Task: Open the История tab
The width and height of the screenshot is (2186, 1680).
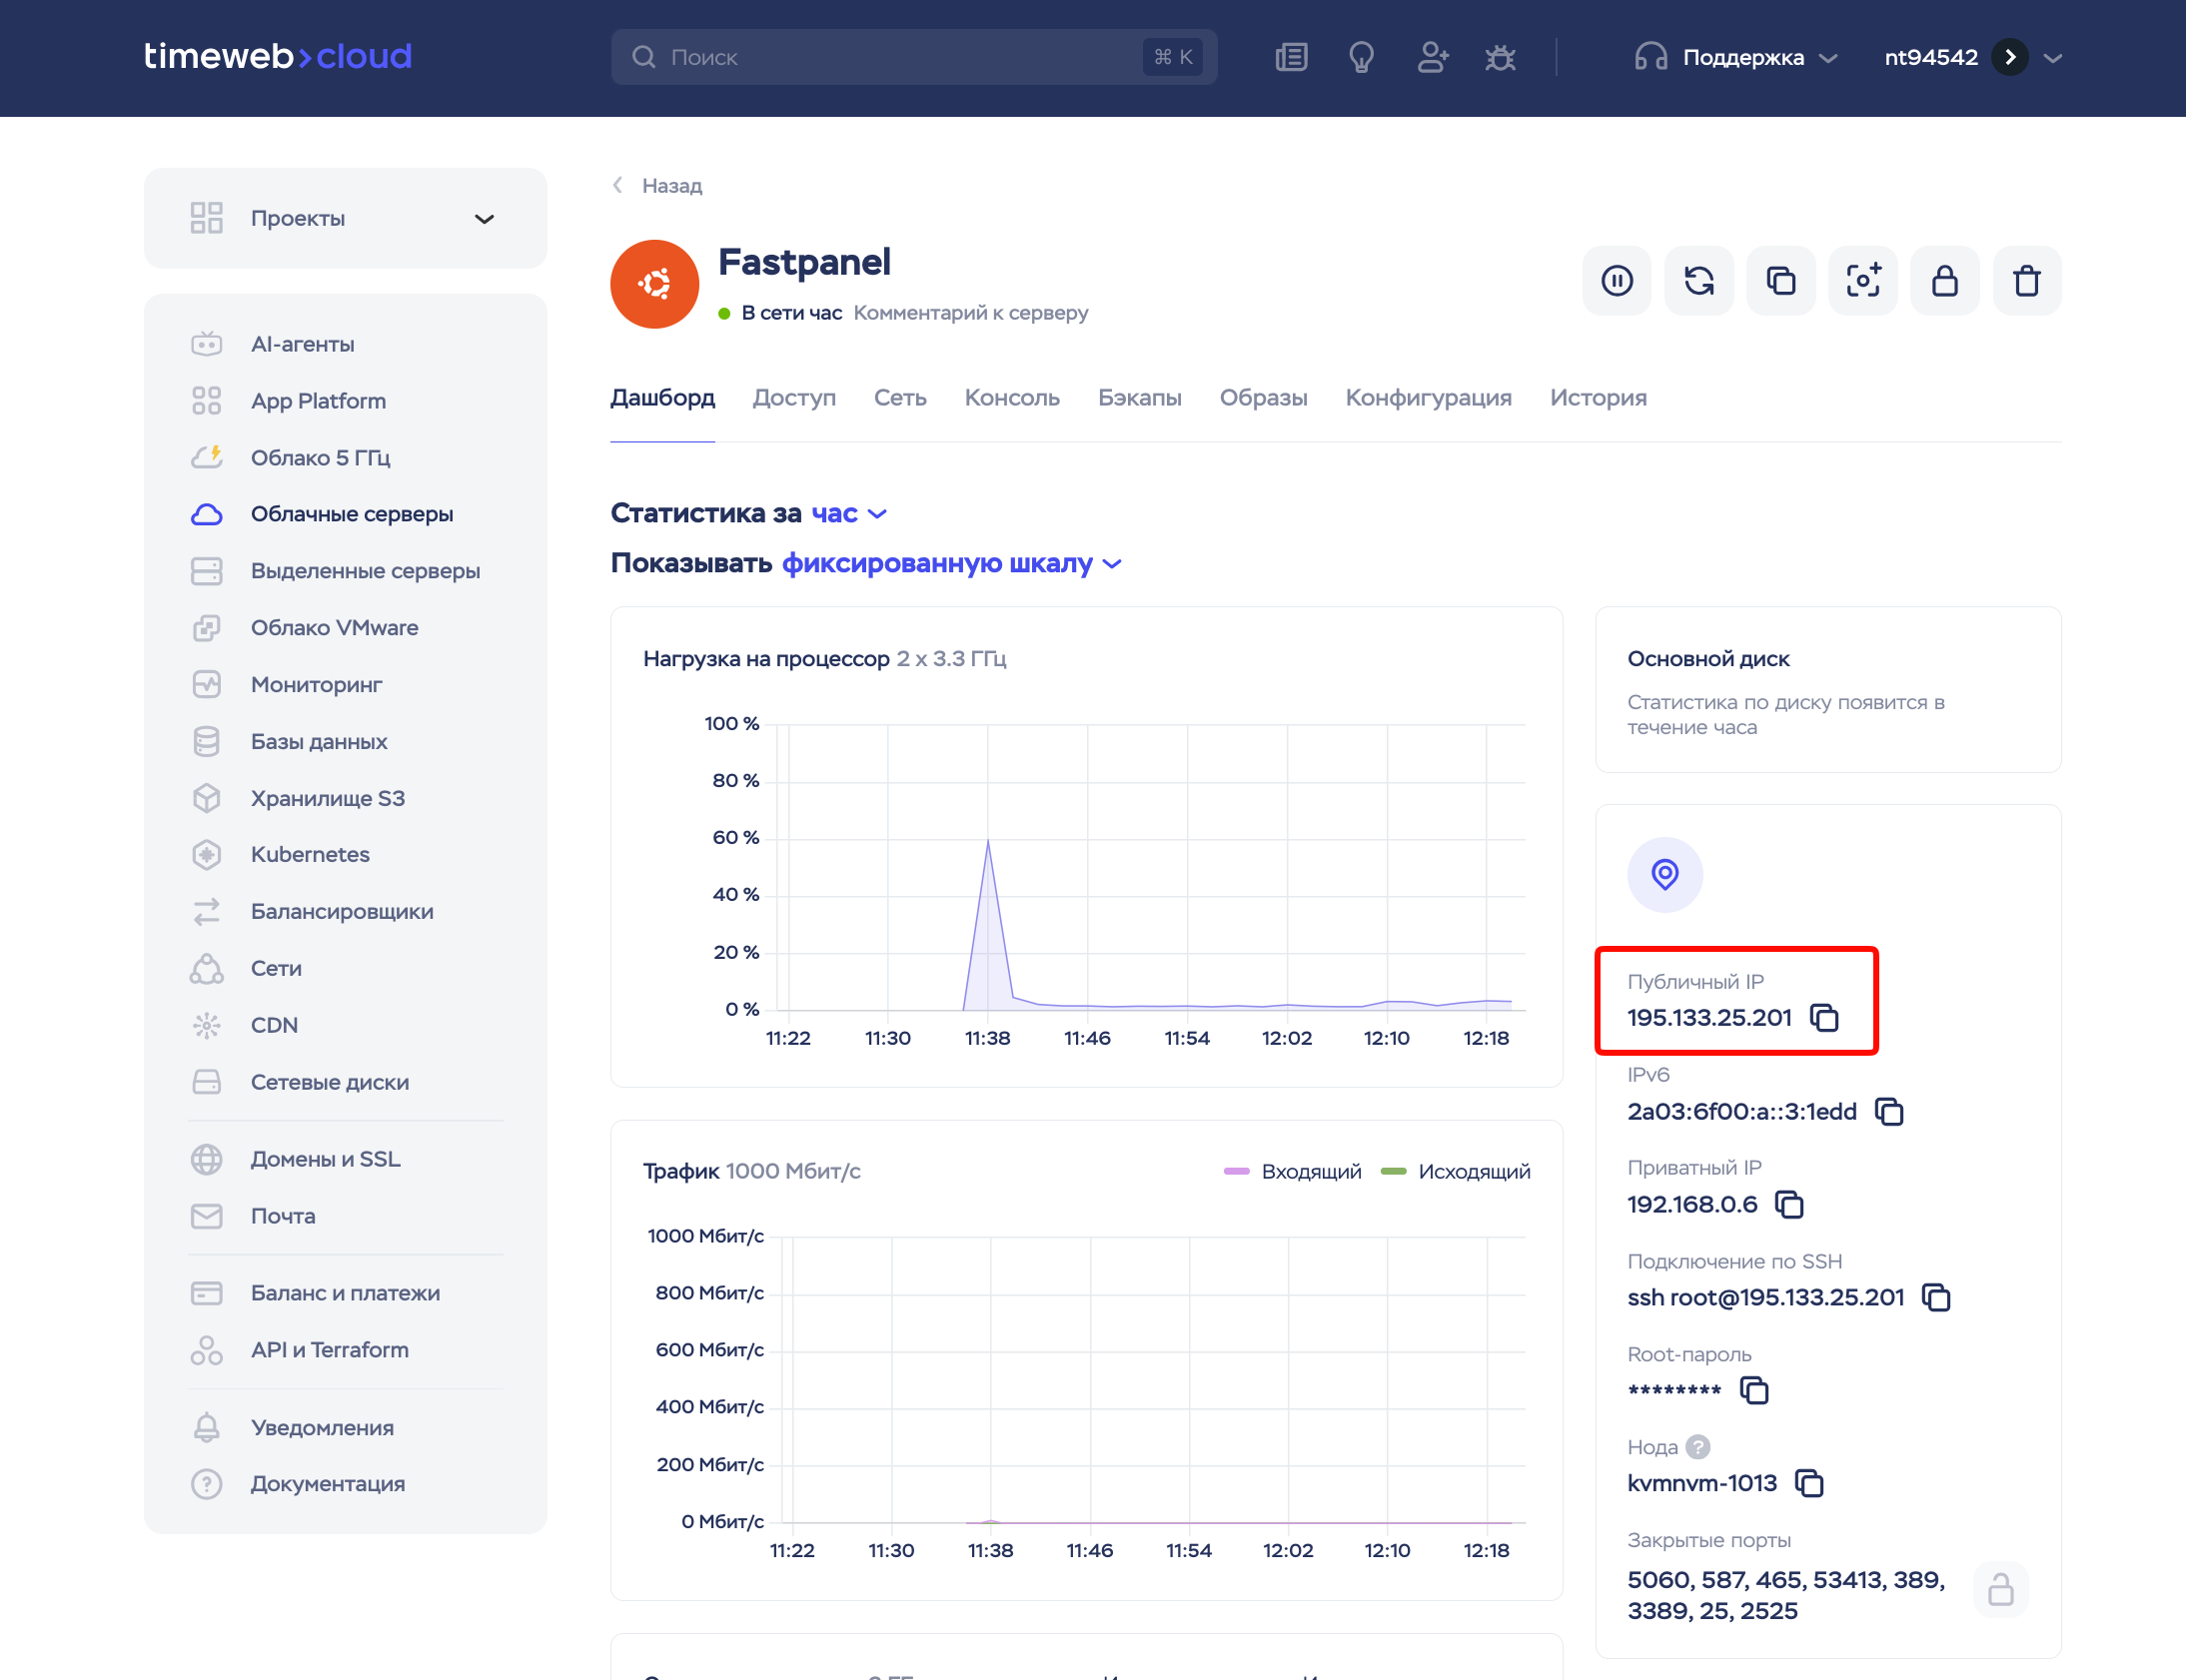Action: (1598, 397)
